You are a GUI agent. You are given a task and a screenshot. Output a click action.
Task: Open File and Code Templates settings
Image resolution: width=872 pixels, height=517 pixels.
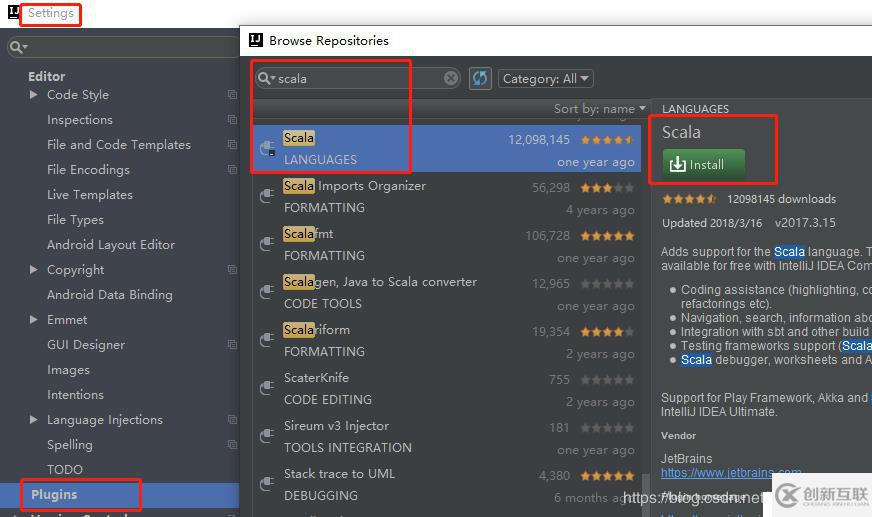(119, 145)
